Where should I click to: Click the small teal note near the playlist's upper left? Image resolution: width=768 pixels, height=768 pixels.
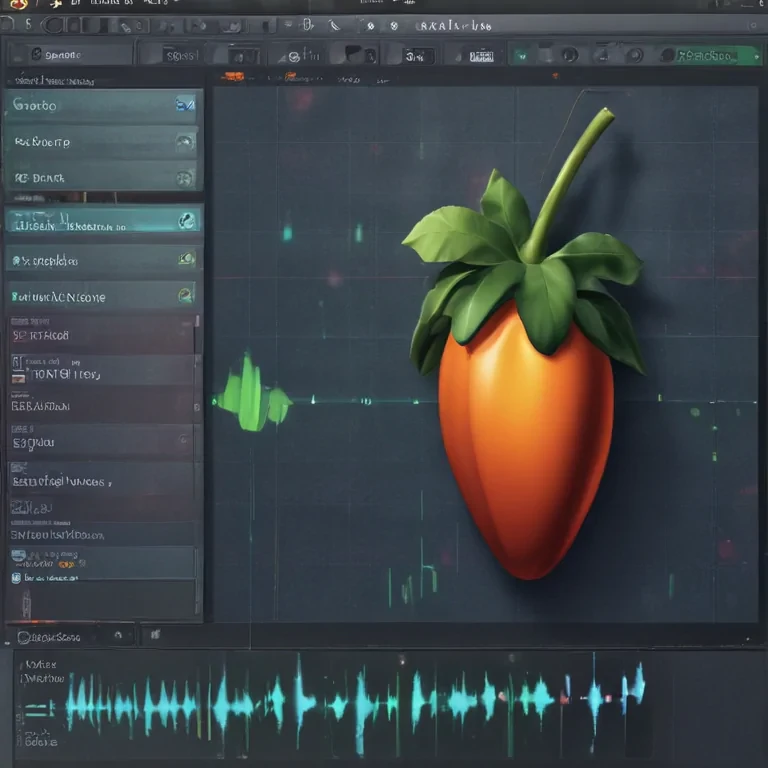[x=288, y=232]
